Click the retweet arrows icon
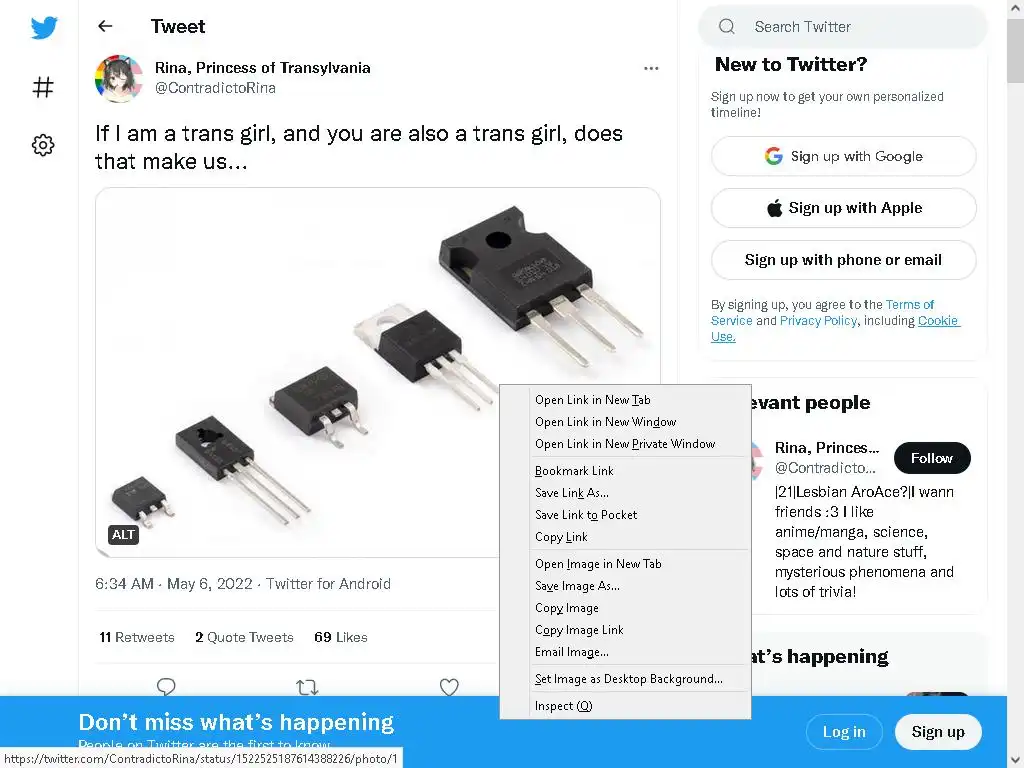 (x=307, y=686)
